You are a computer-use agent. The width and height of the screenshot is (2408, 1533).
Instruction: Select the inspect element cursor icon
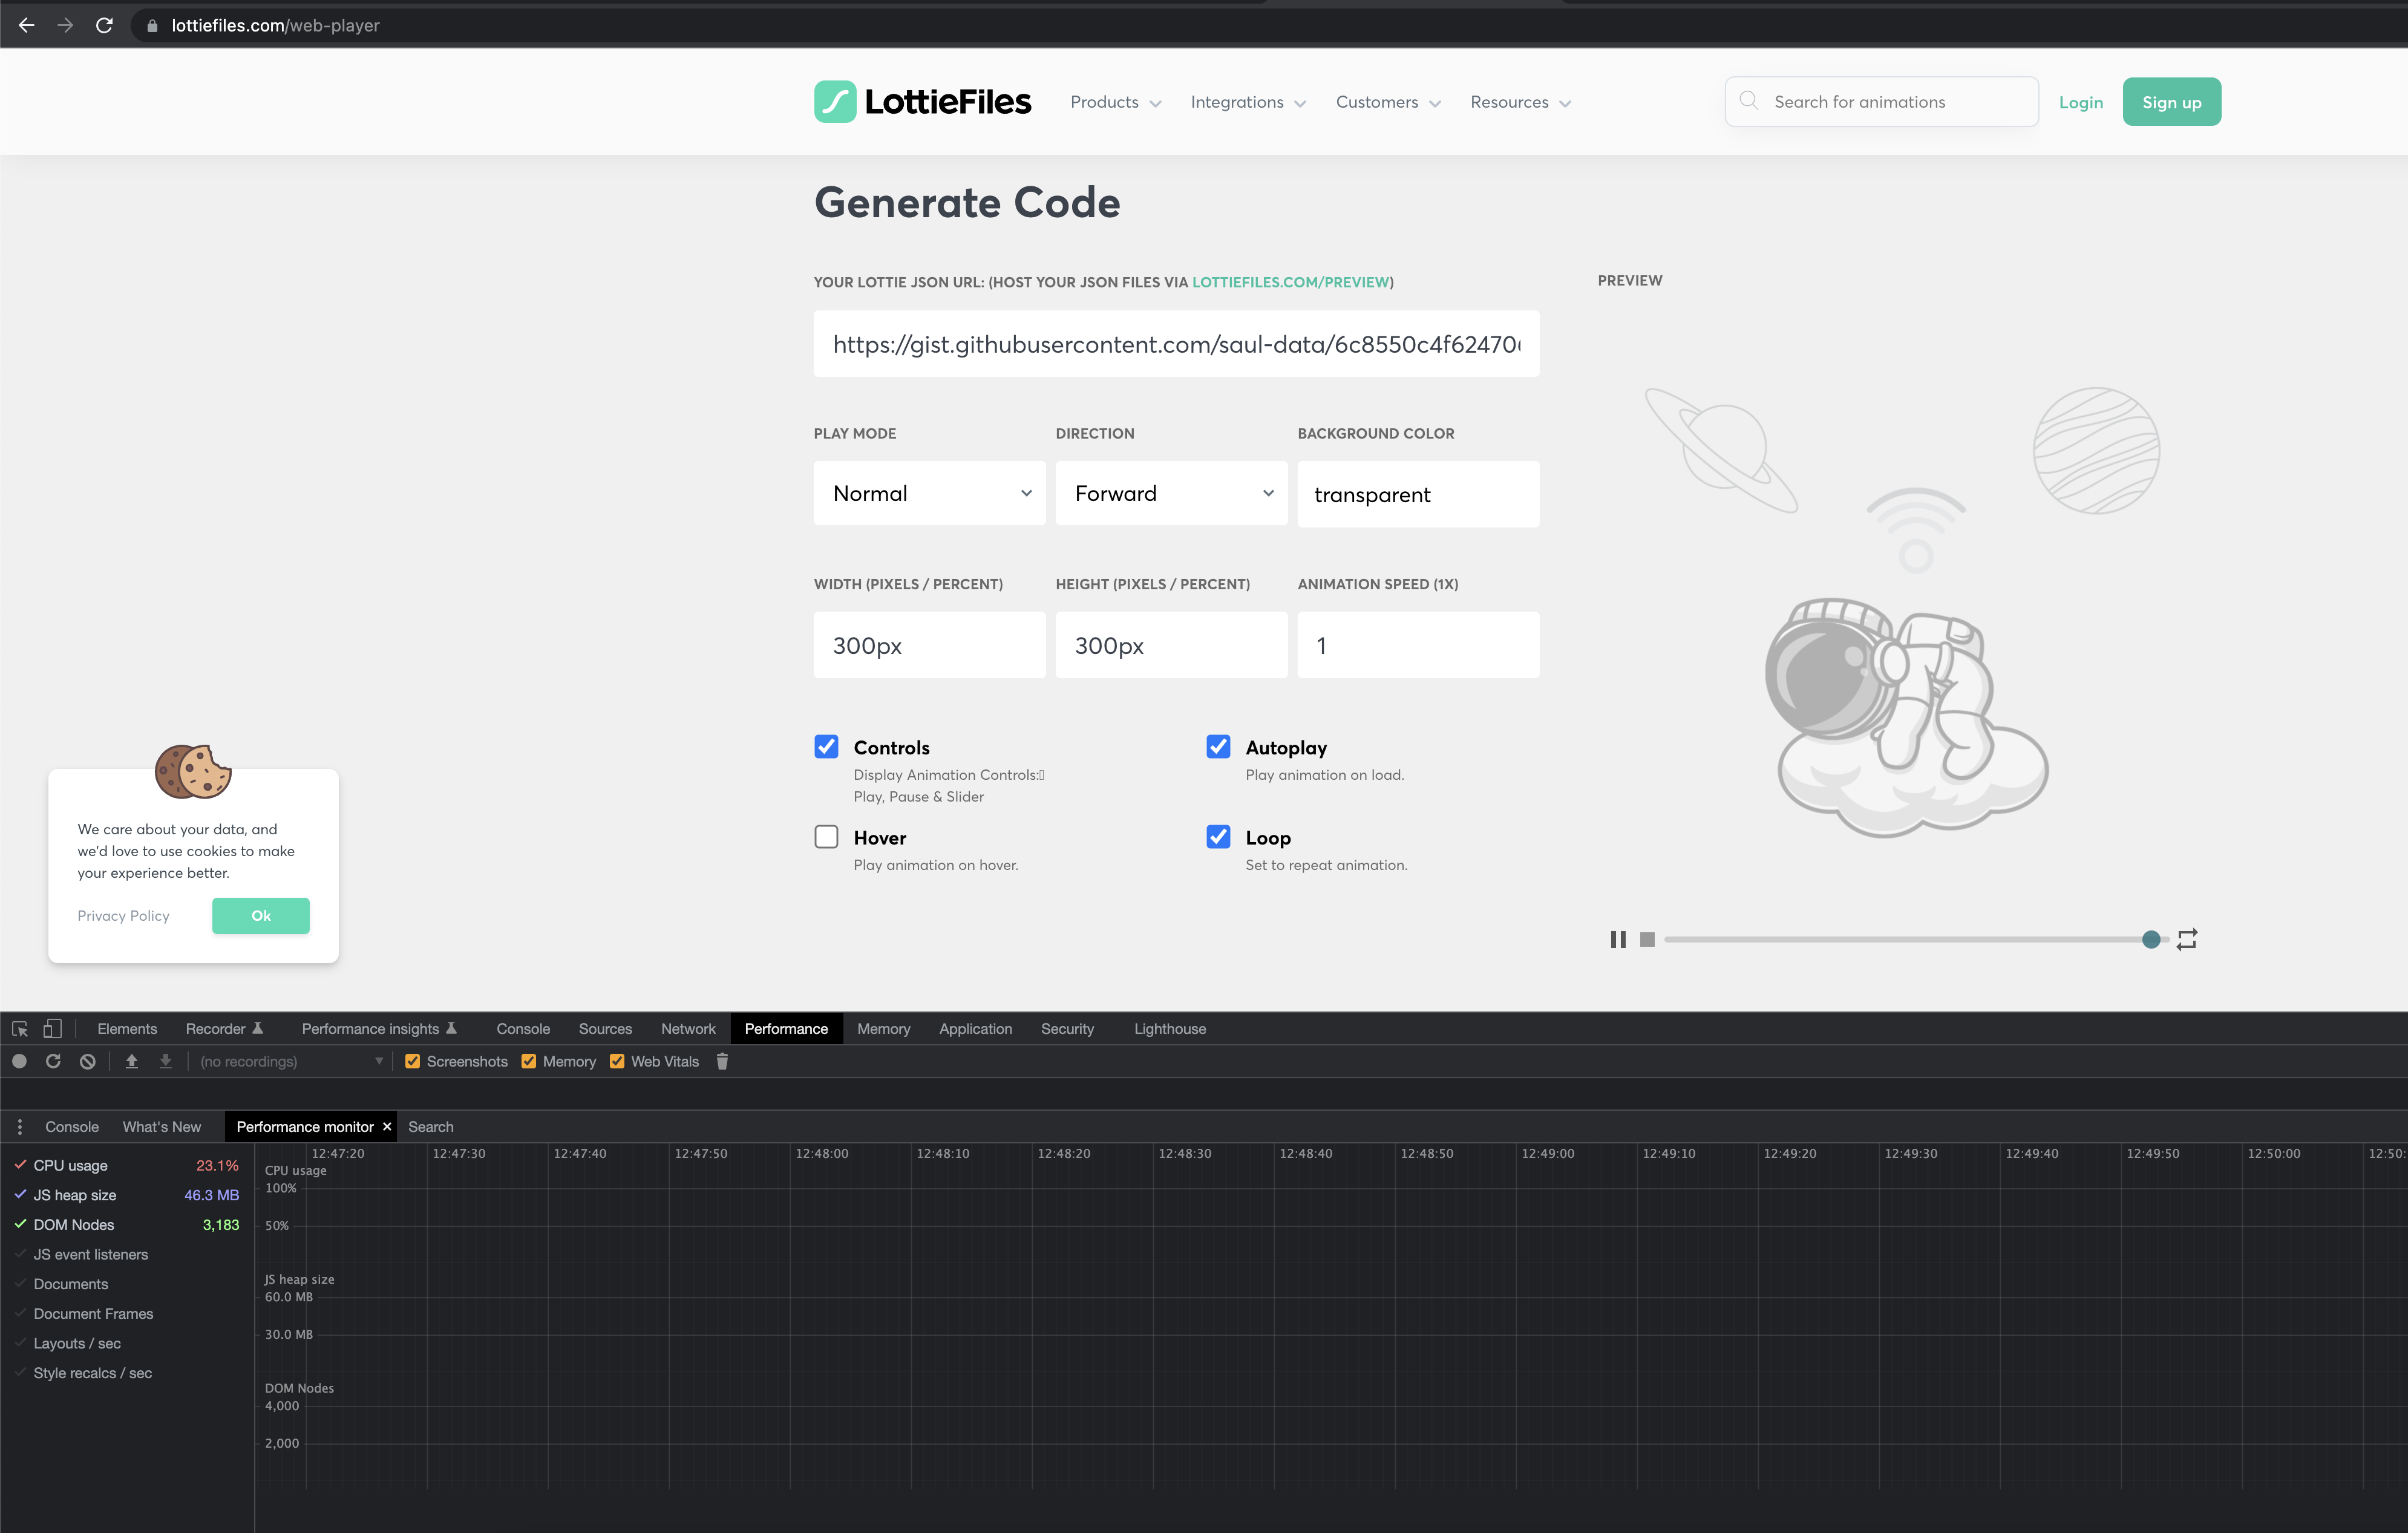pos(19,1028)
